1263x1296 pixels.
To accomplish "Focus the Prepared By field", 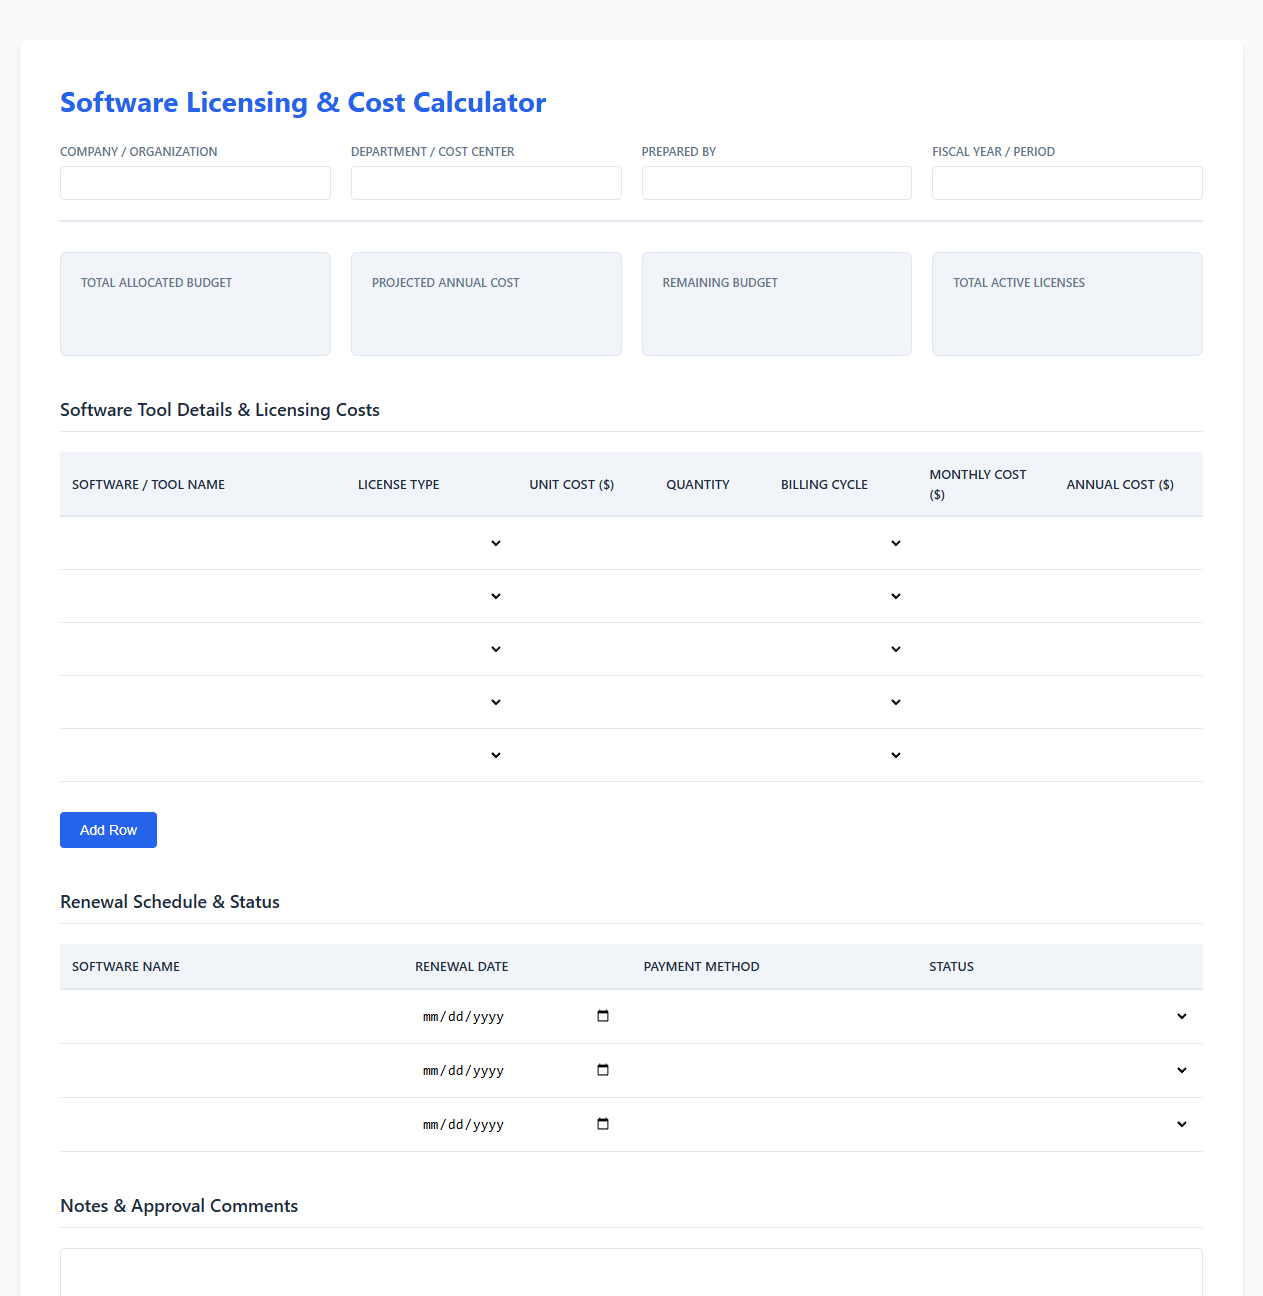I will [x=777, y=183].
